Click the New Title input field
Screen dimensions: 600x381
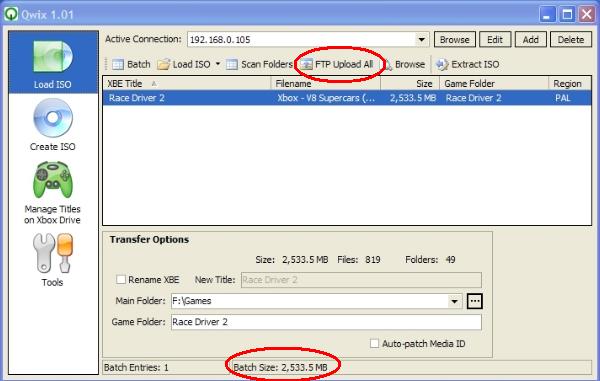361,280
